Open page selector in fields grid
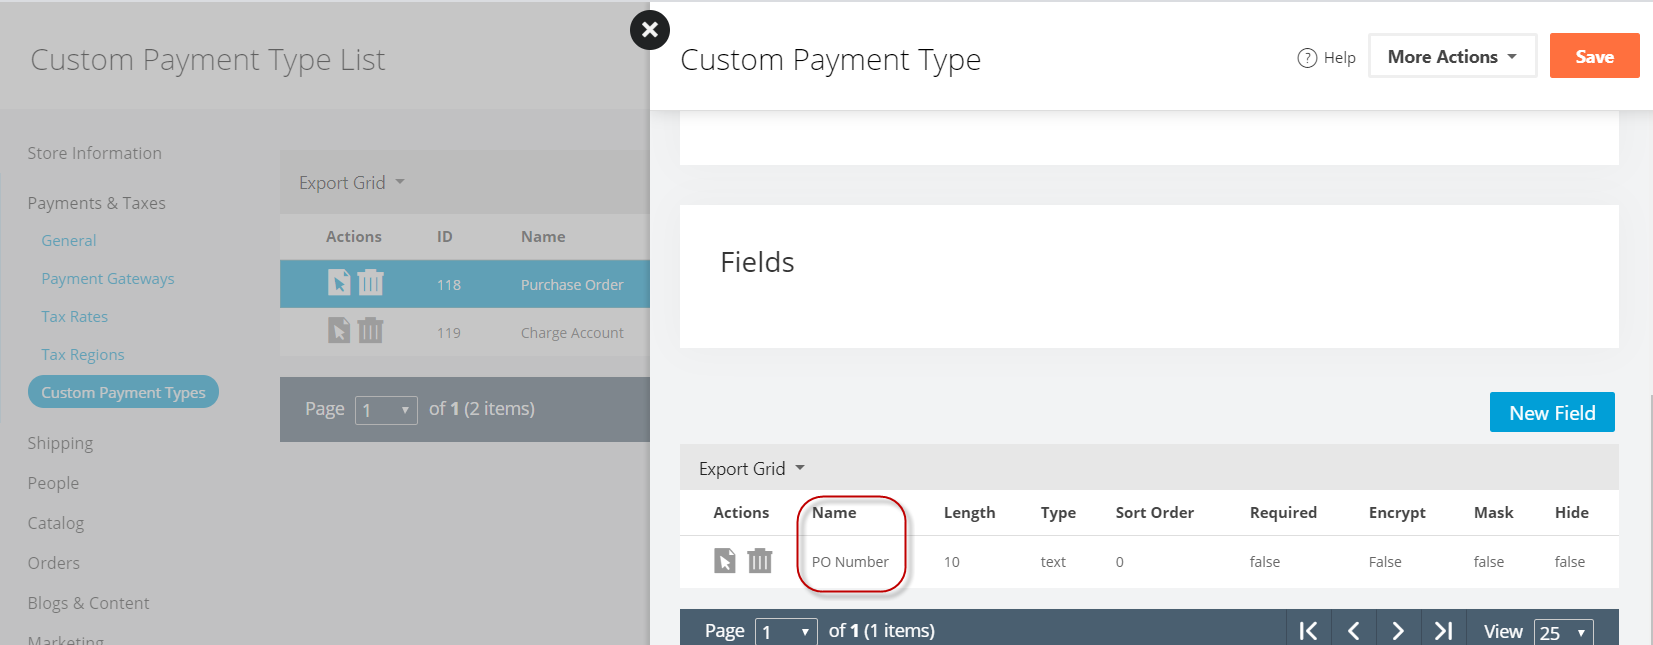The width and height of the screenshot is (1653, 645). point(786,632)
